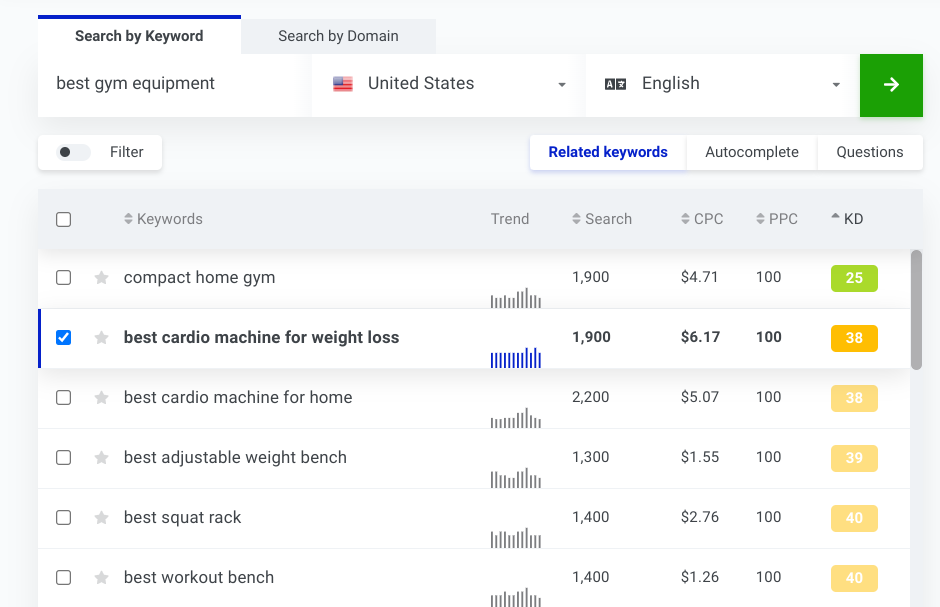Star the 'compact home gym' keyword
Image resolution: width=940 pixels, height=607 pixels.
pos(101,278)
